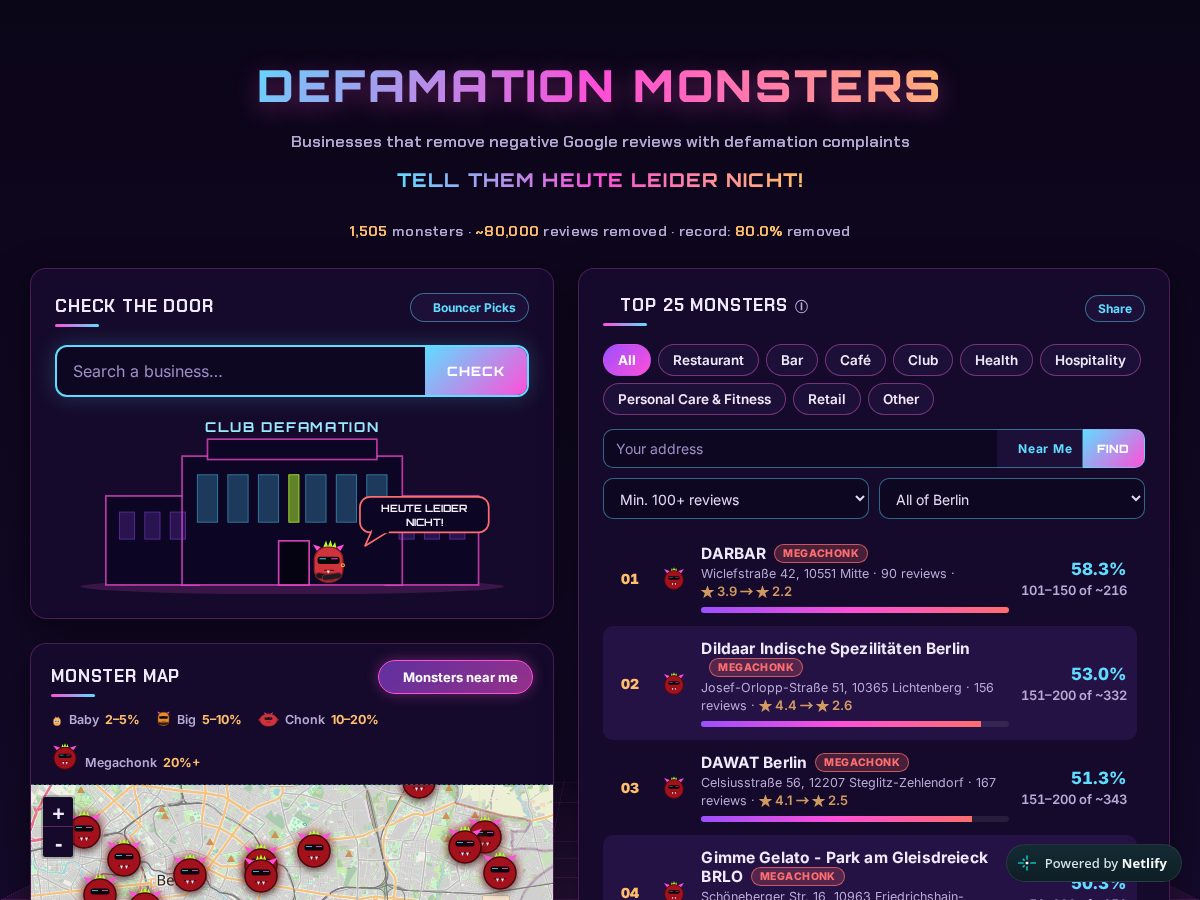Screen dimensions: 1200x900
Task: Click the DARBAR removal progress bar
Action: 855,610
